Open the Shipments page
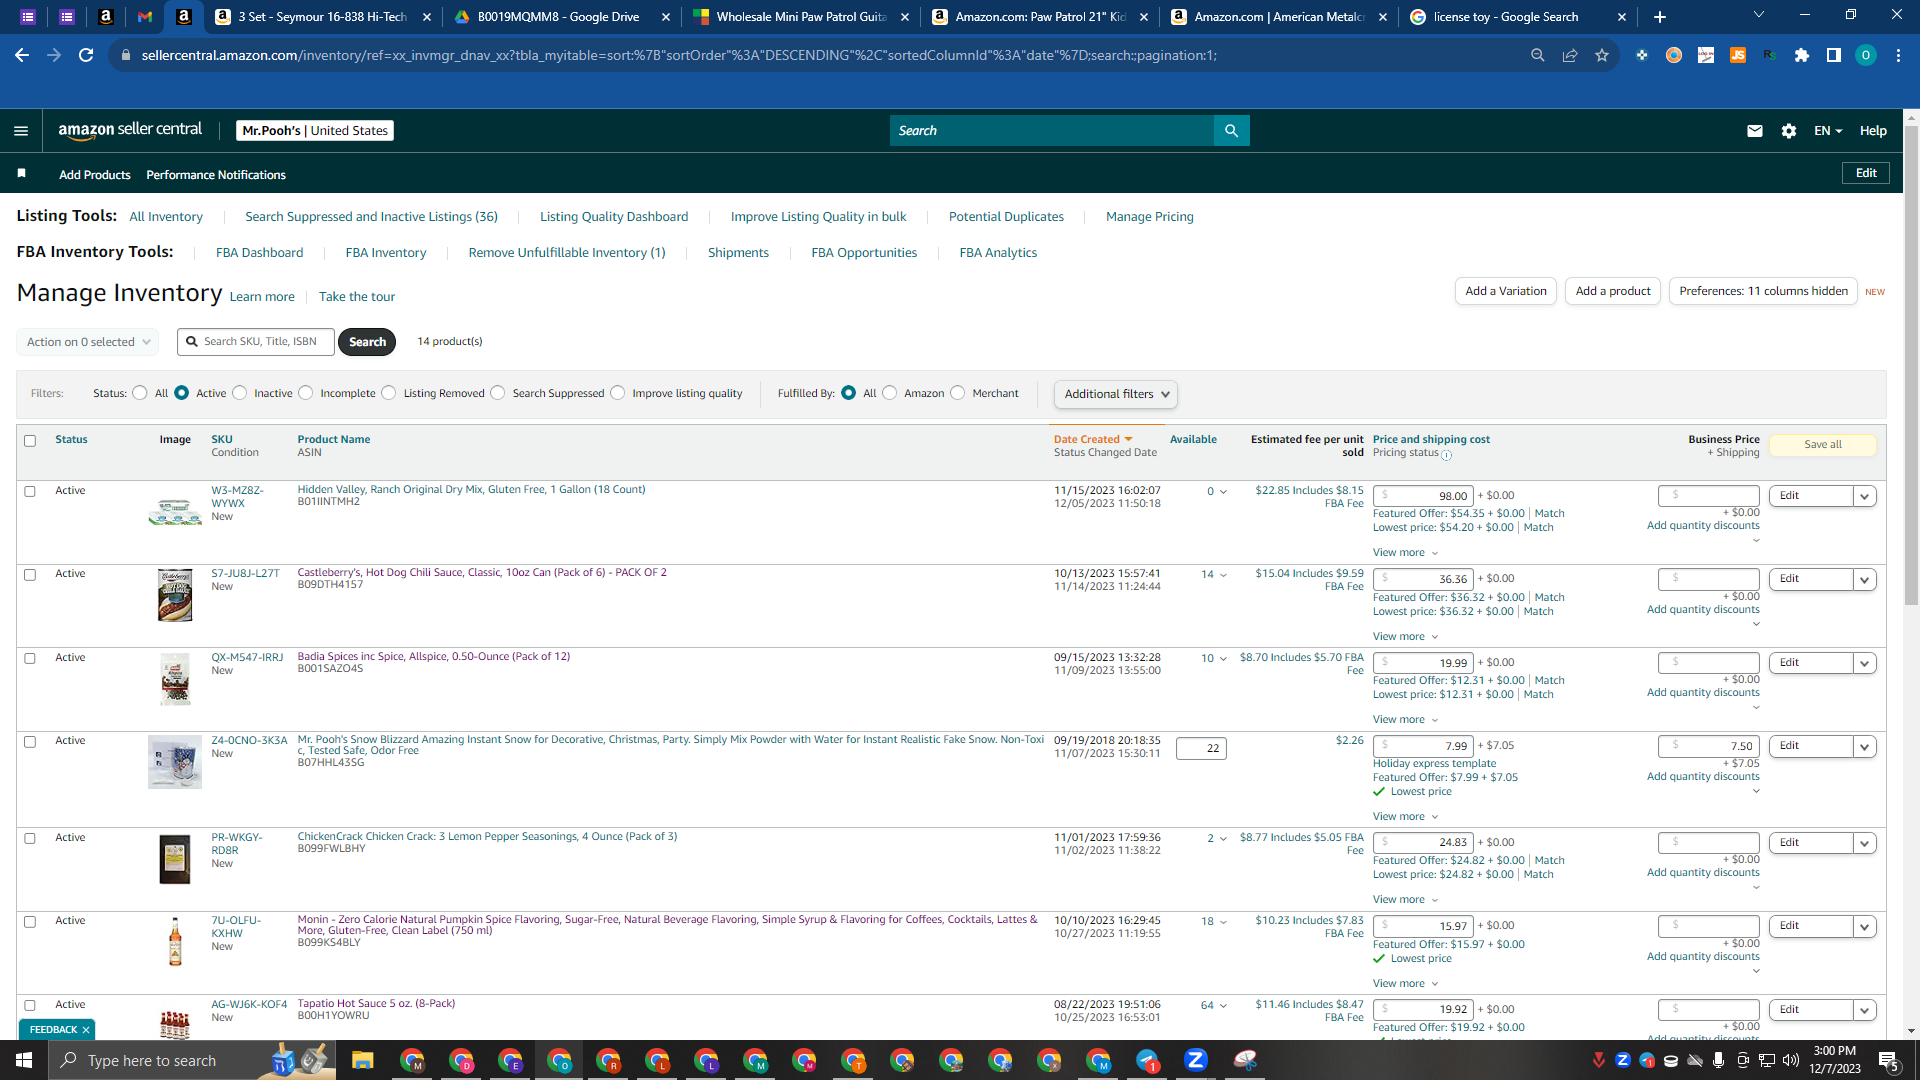Image resolution: width=1920 pixels, height=1080 pixels. [x=738, y=253]
